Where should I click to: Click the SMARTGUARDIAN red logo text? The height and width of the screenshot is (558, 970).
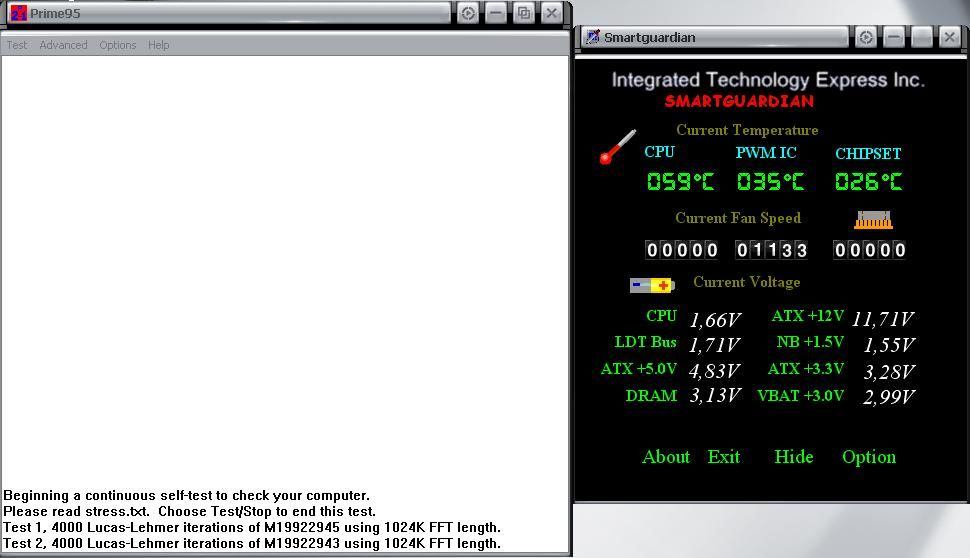(739, 101)
